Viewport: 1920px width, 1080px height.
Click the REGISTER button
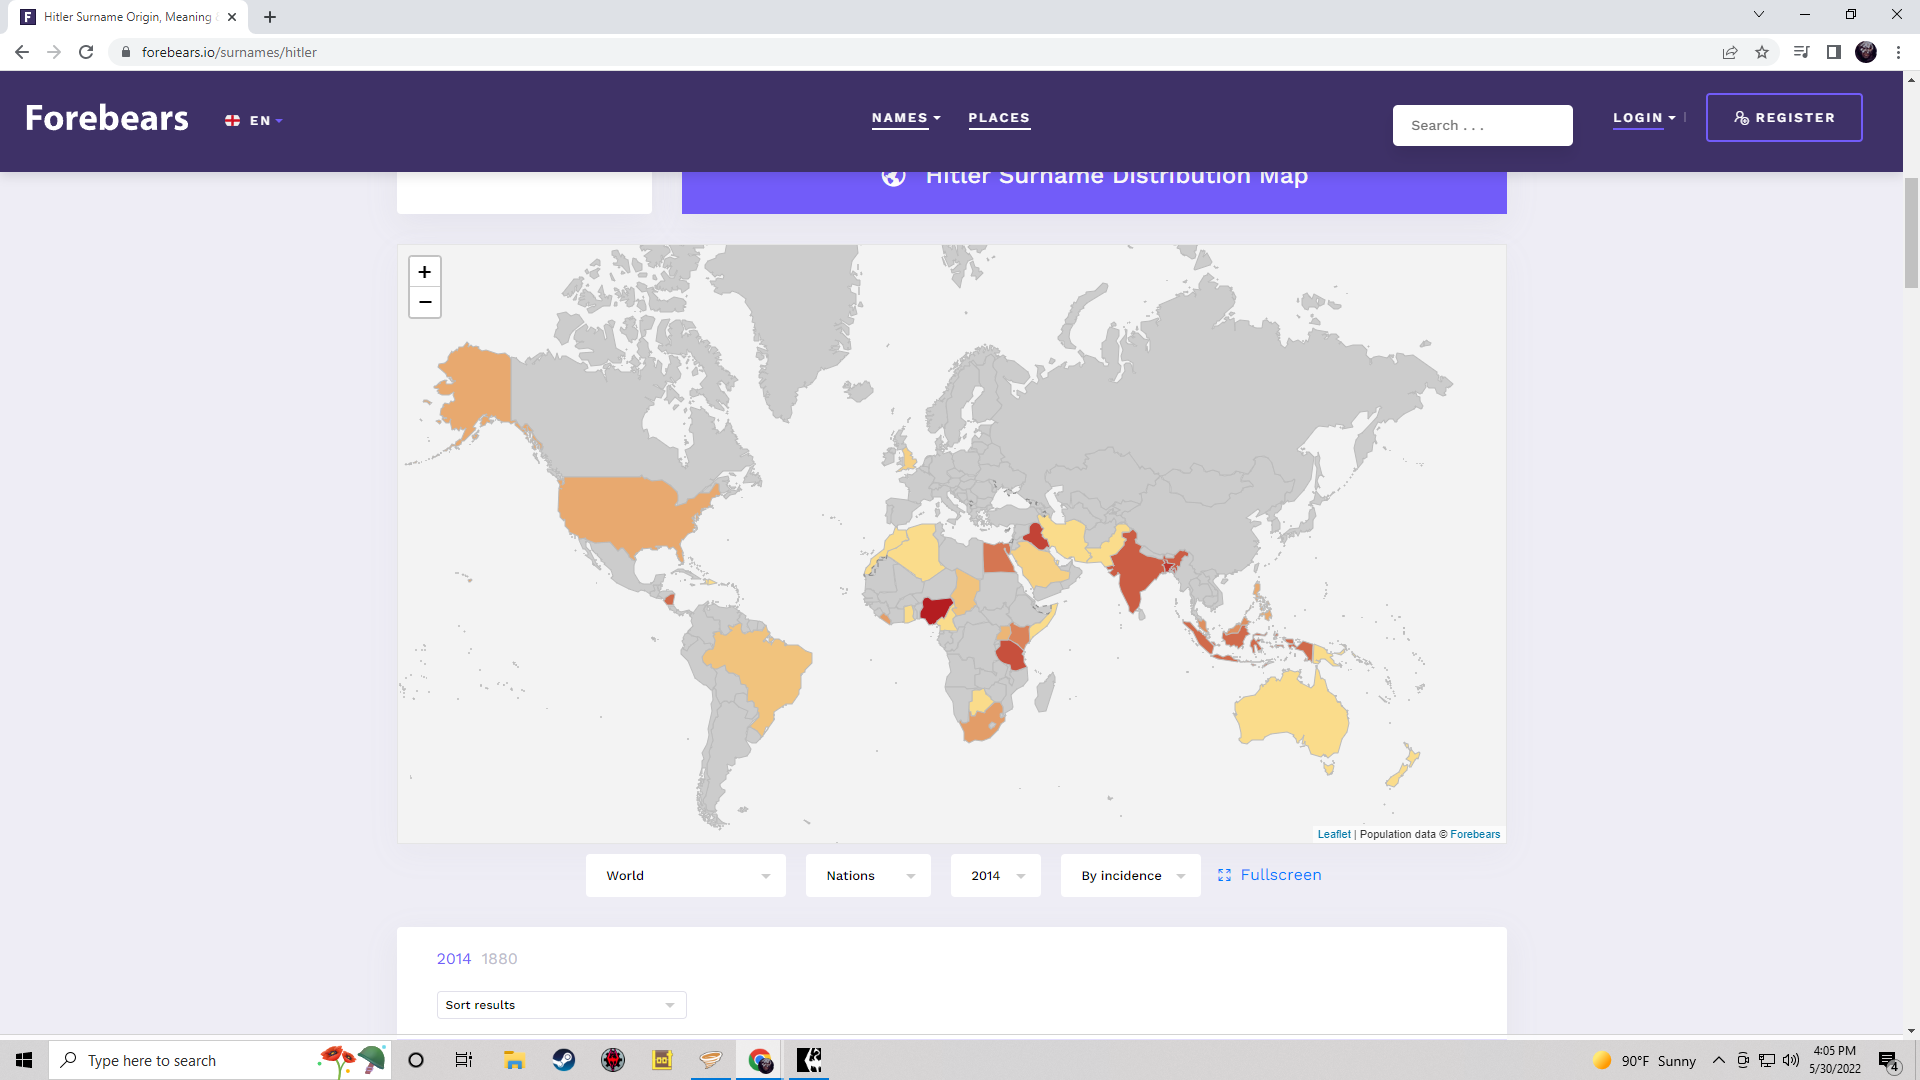(x=1784, y=118)
